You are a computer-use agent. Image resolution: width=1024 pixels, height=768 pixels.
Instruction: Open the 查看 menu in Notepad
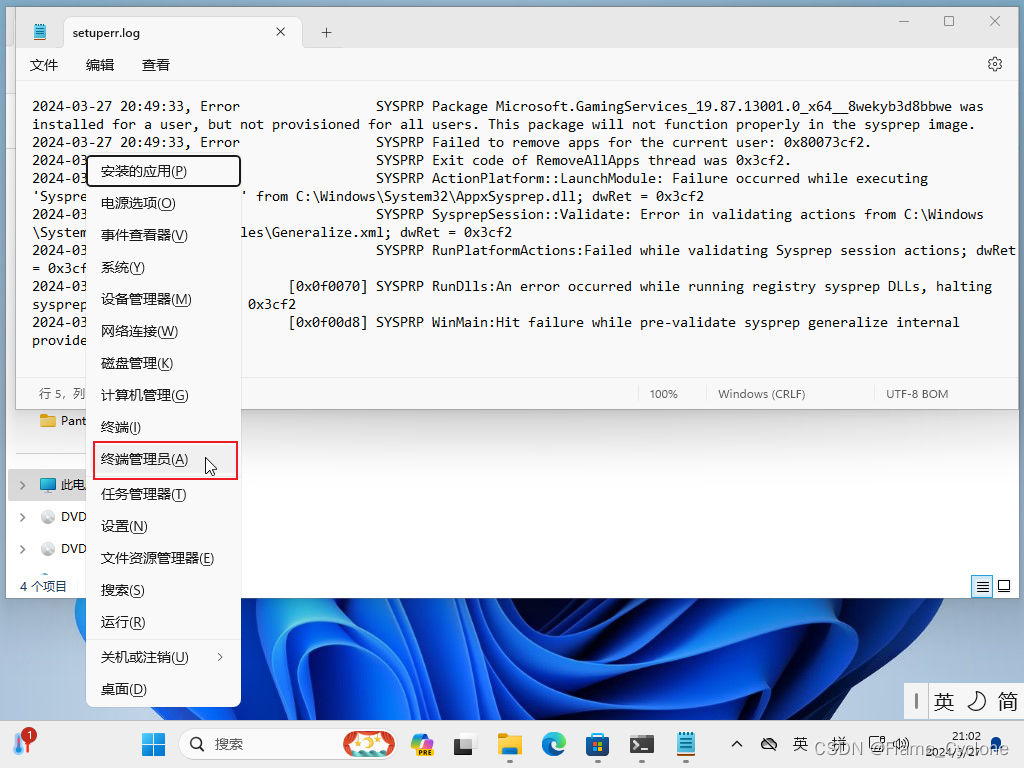155,65
